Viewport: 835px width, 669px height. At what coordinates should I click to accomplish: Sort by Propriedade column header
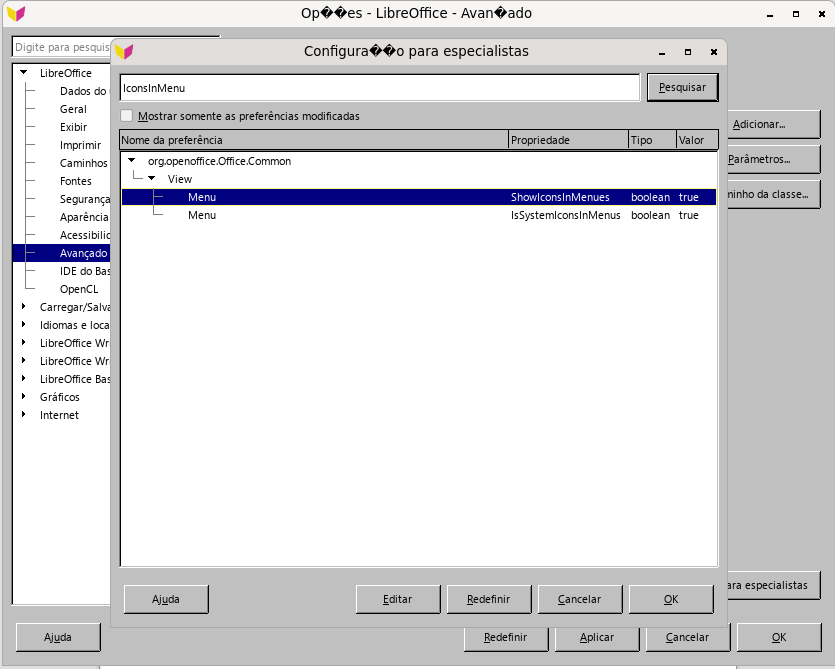[x=569, y=140]
